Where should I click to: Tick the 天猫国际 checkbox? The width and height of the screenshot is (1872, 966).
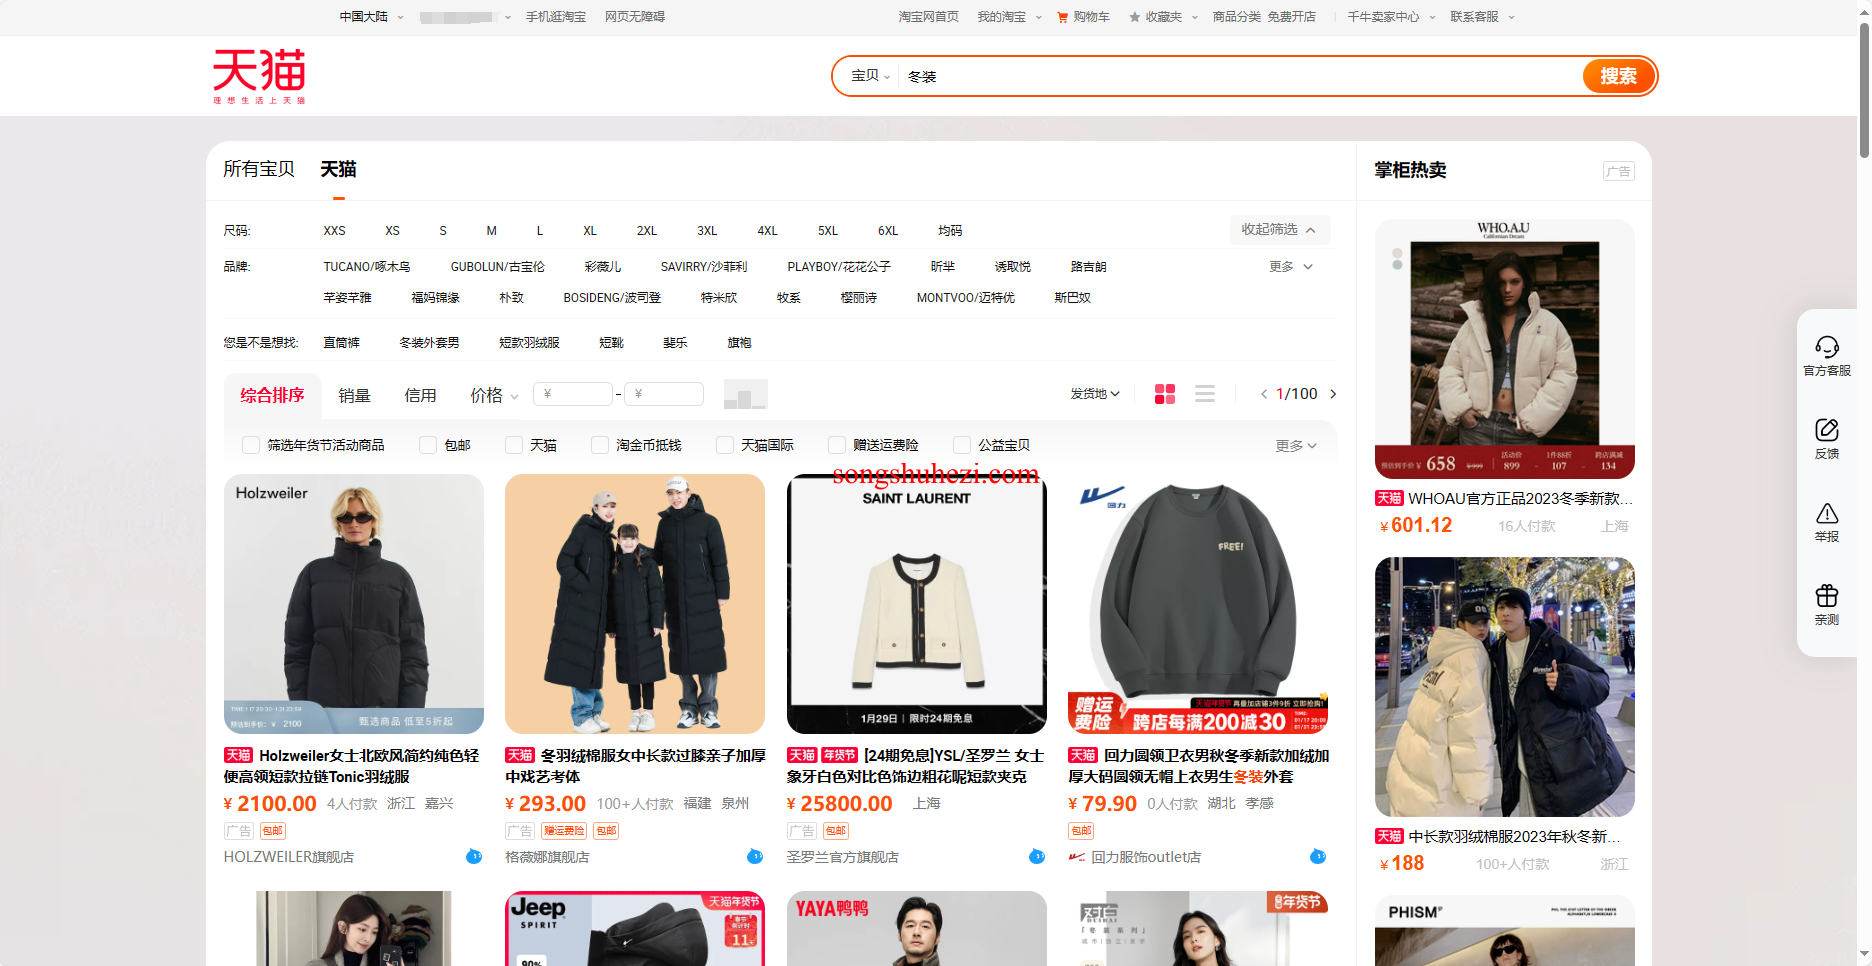(x=725, y=445)
